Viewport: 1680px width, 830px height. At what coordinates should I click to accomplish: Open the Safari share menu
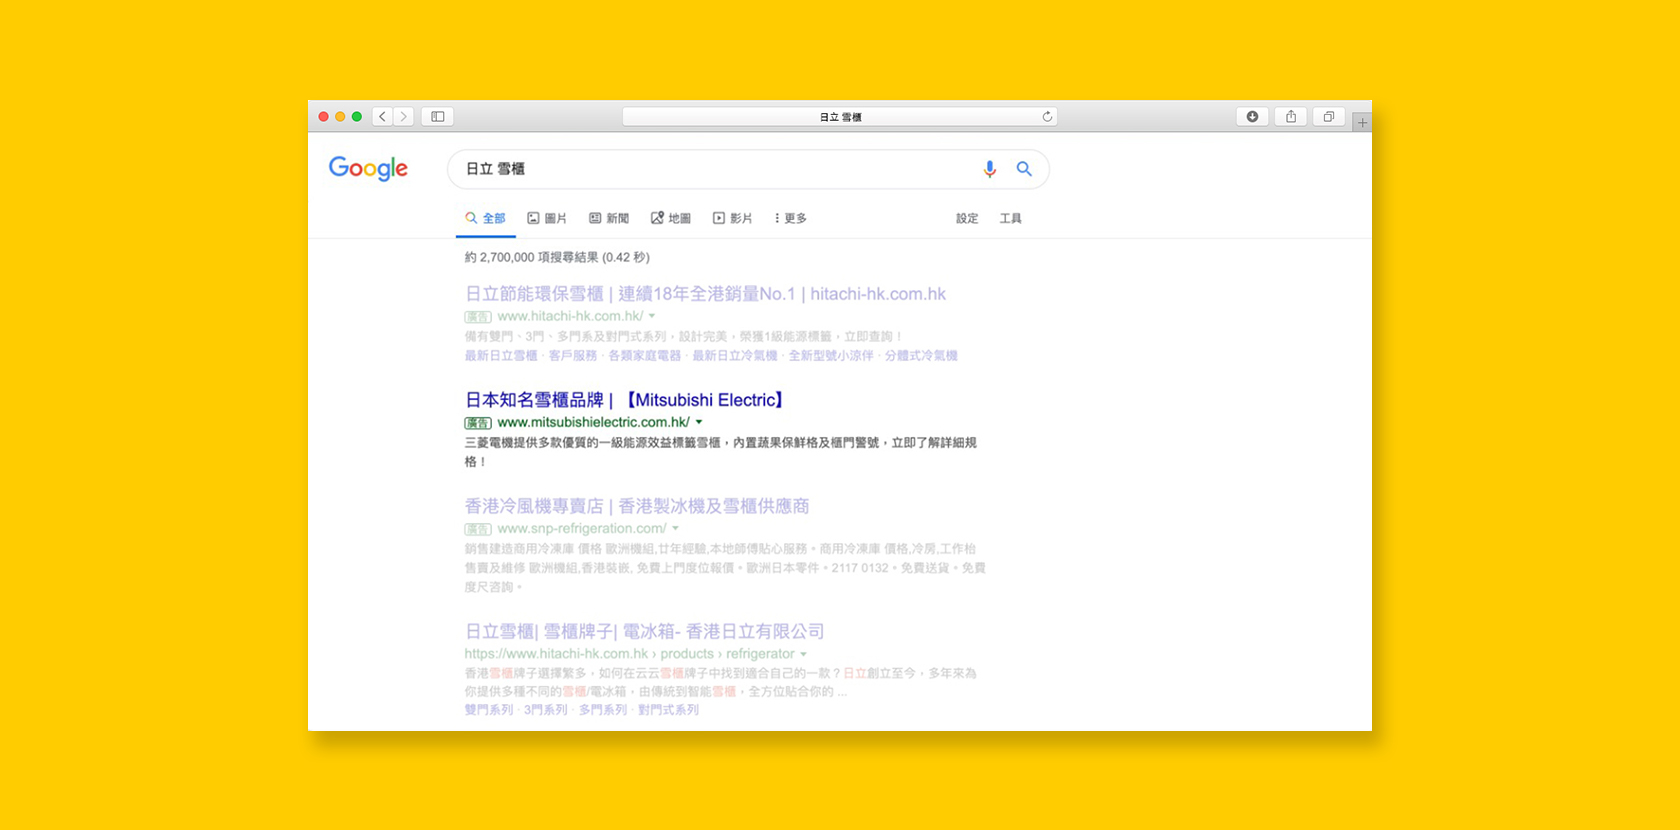1291,117
